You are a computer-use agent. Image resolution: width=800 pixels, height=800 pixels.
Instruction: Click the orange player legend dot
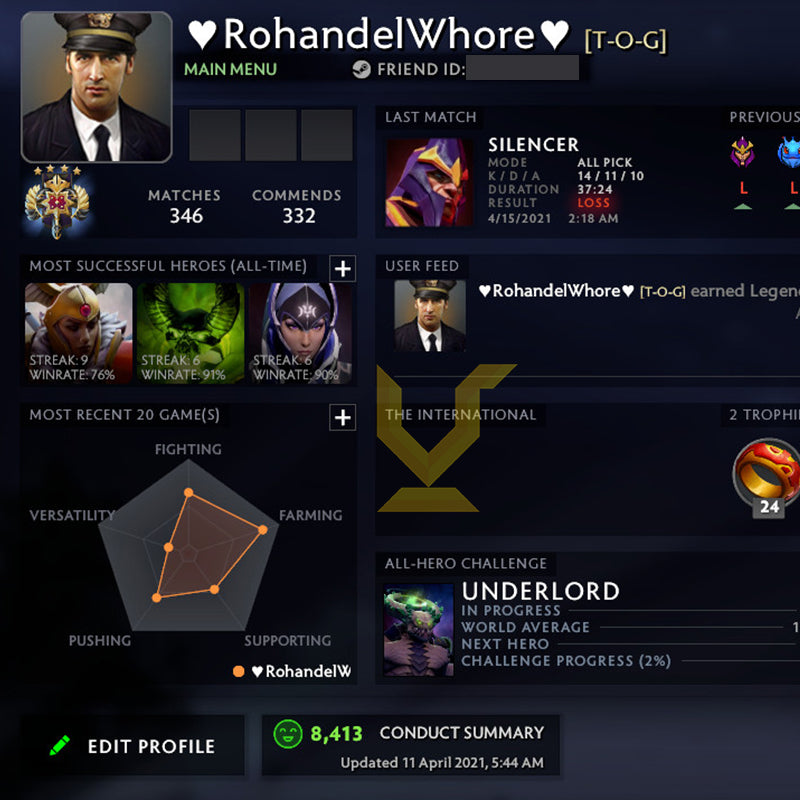pyautogui.click(x=238, y=671)
